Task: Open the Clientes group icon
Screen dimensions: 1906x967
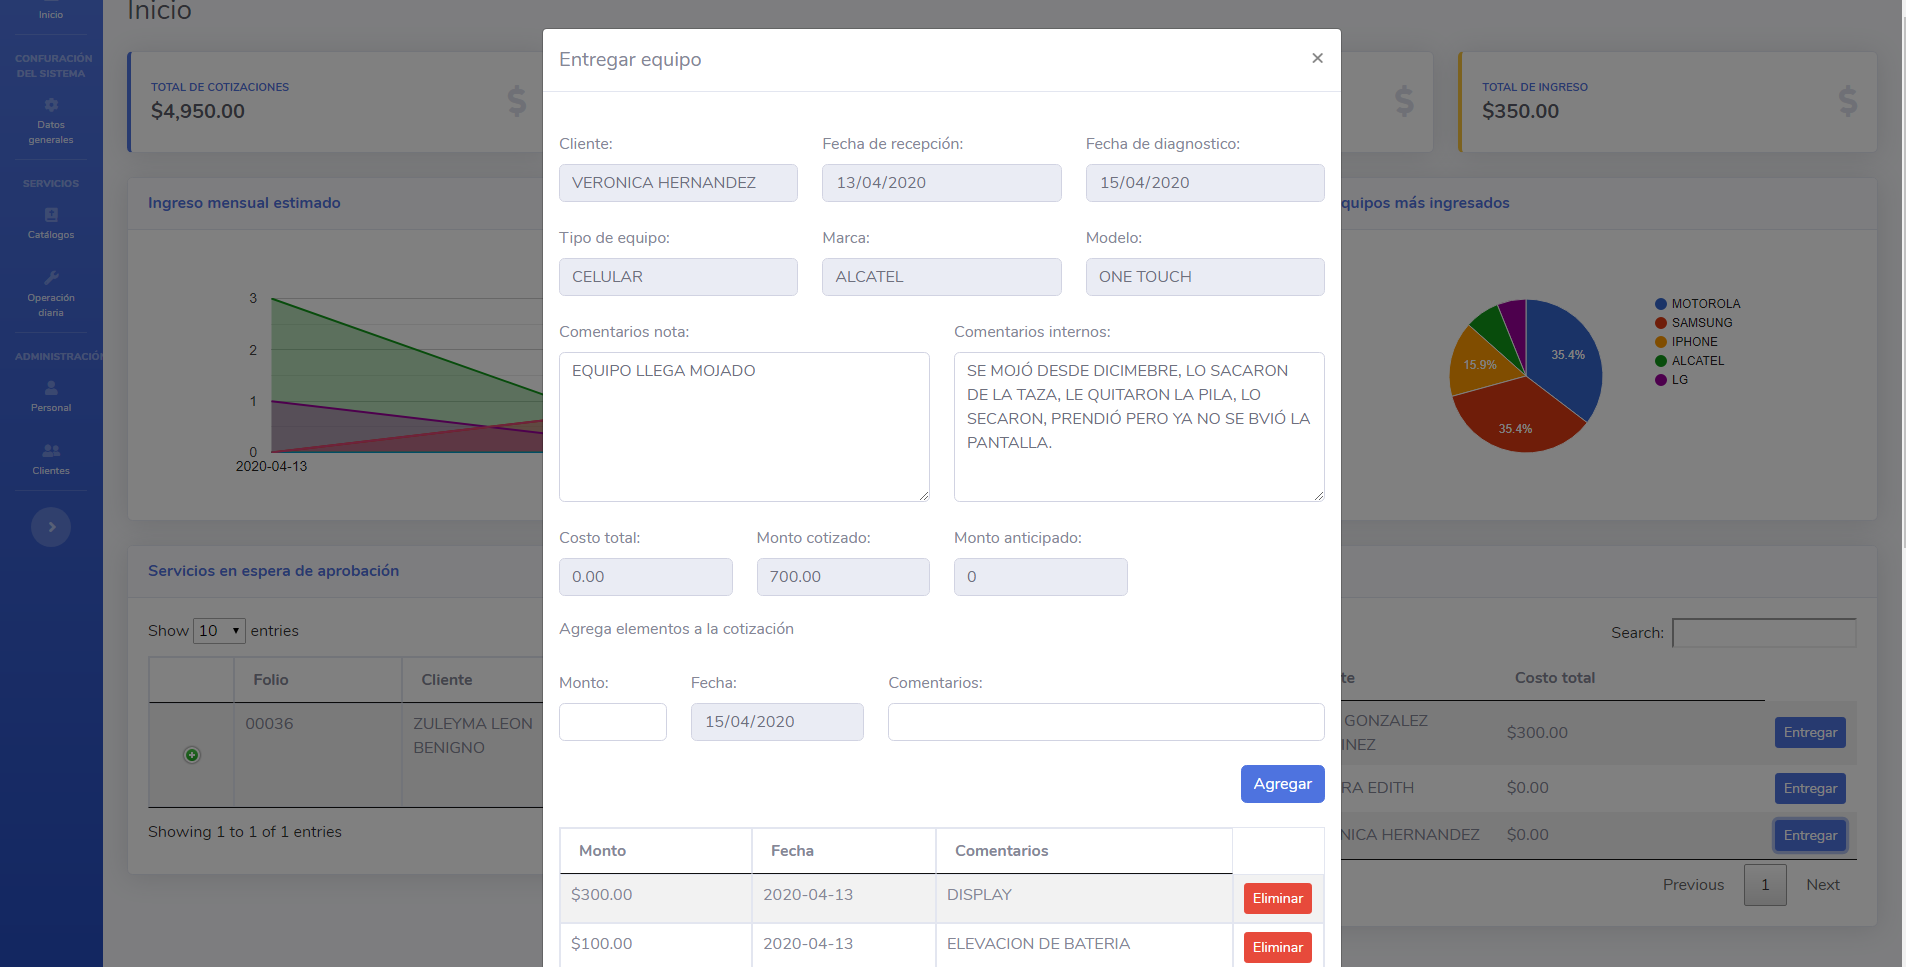Action: tap(51, 451)
